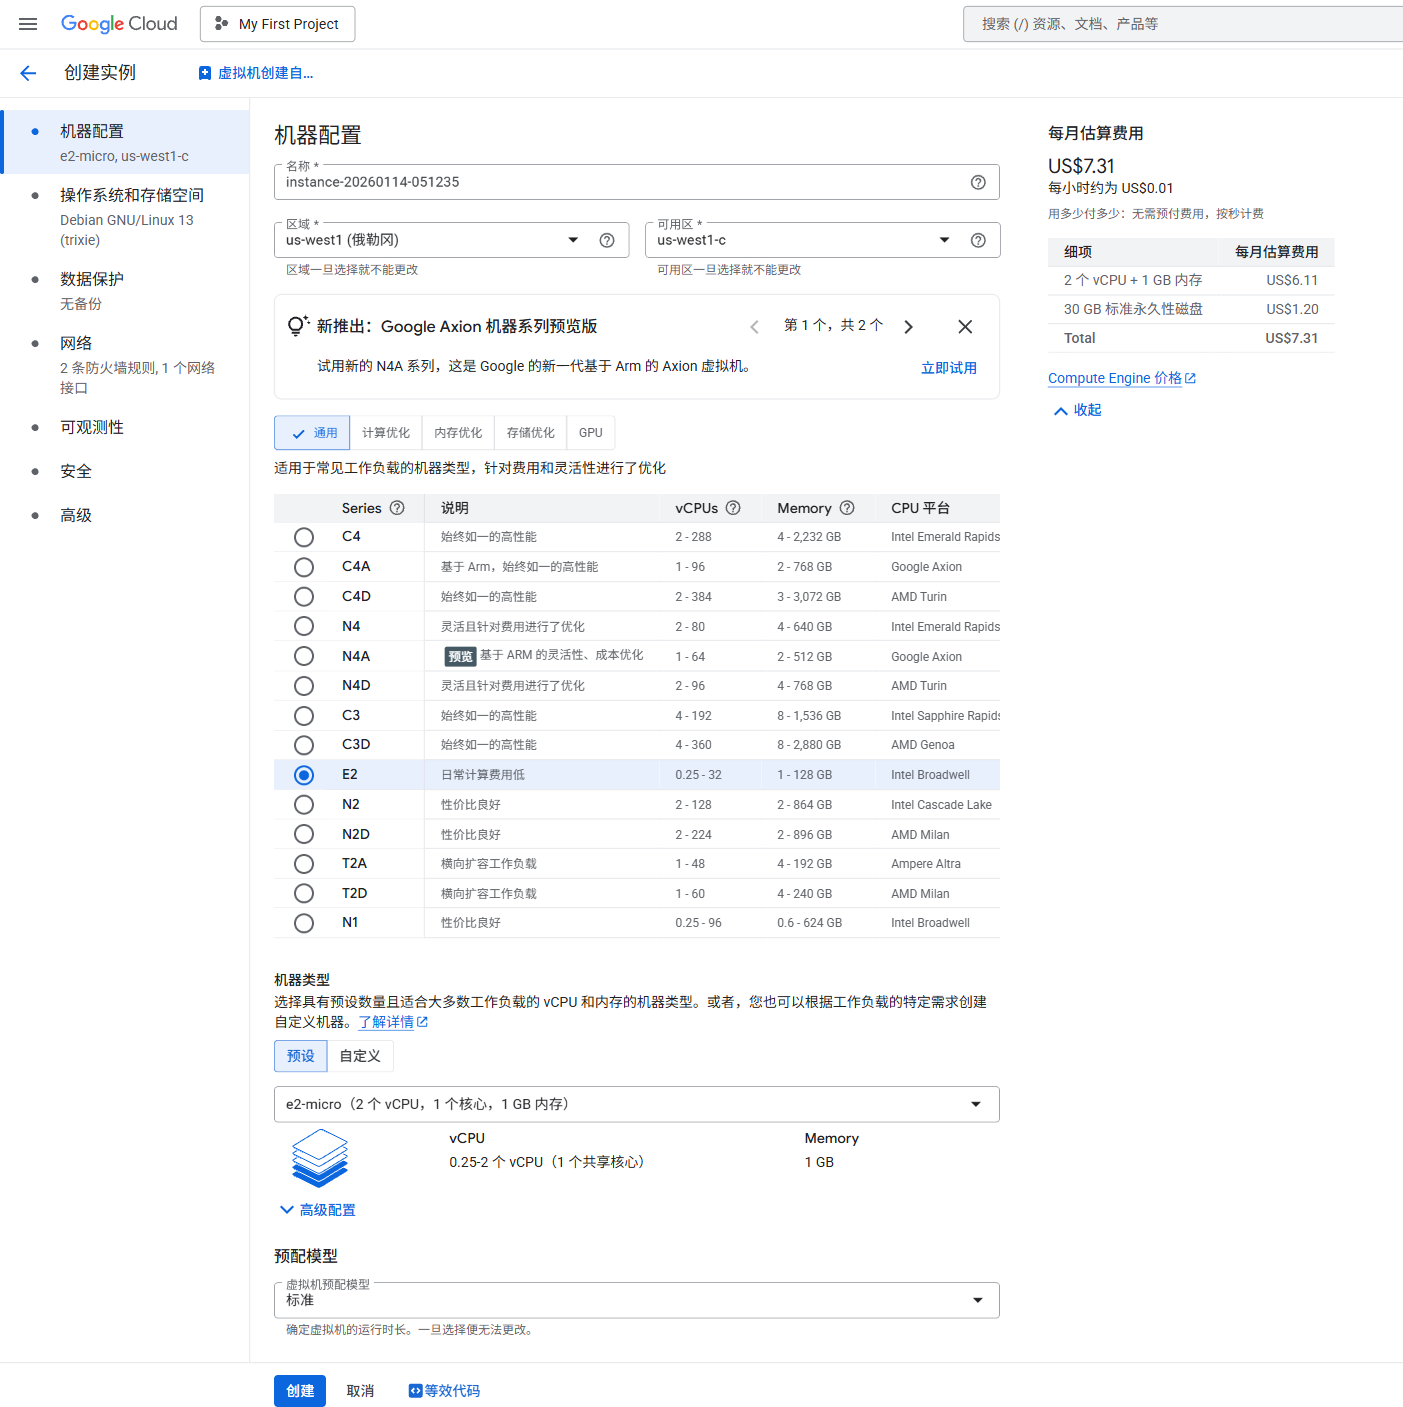Click the instance name input field
Screen dimensions: 1403x1407
point(620,183)
